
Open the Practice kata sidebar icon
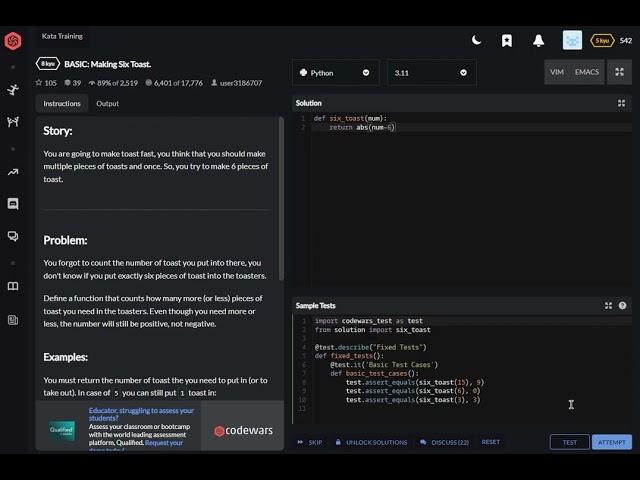tap(13, 89)
